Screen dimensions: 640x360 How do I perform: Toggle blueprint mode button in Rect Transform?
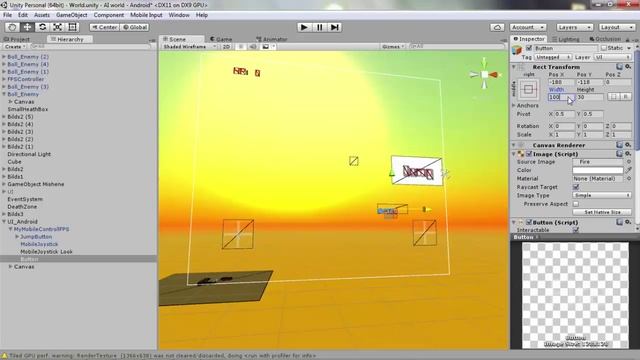pyautogui.click(x=613, y=97)
